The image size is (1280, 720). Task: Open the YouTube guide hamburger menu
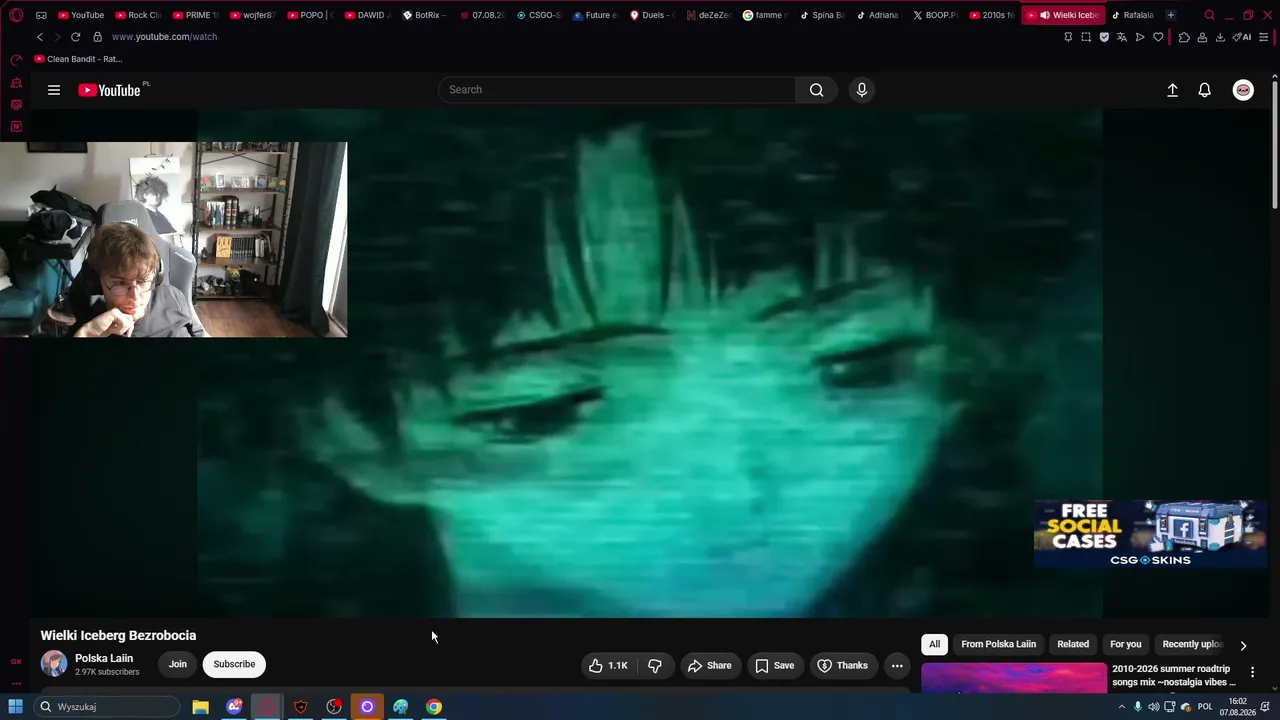54,90
